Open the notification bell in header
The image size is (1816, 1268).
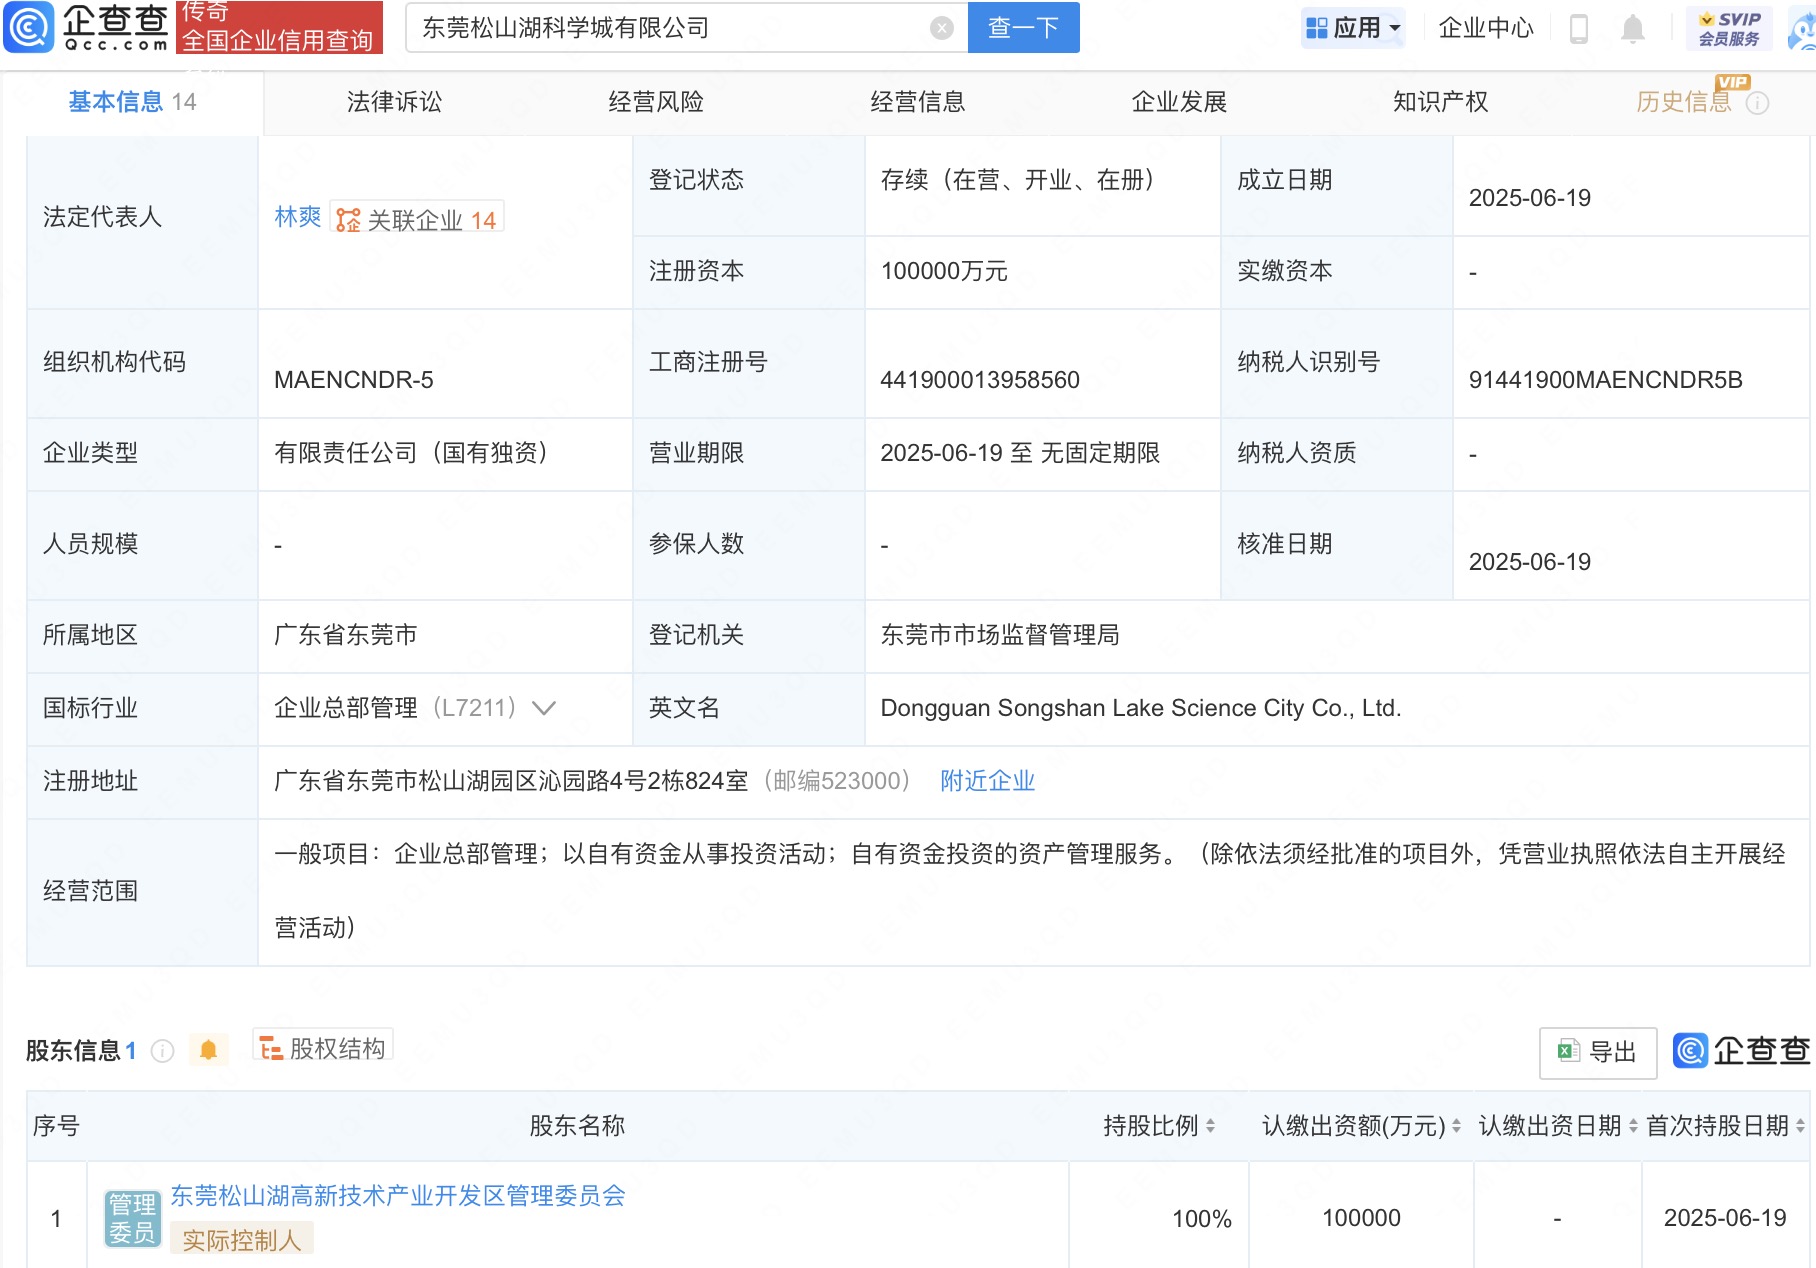pos(1632,29)
